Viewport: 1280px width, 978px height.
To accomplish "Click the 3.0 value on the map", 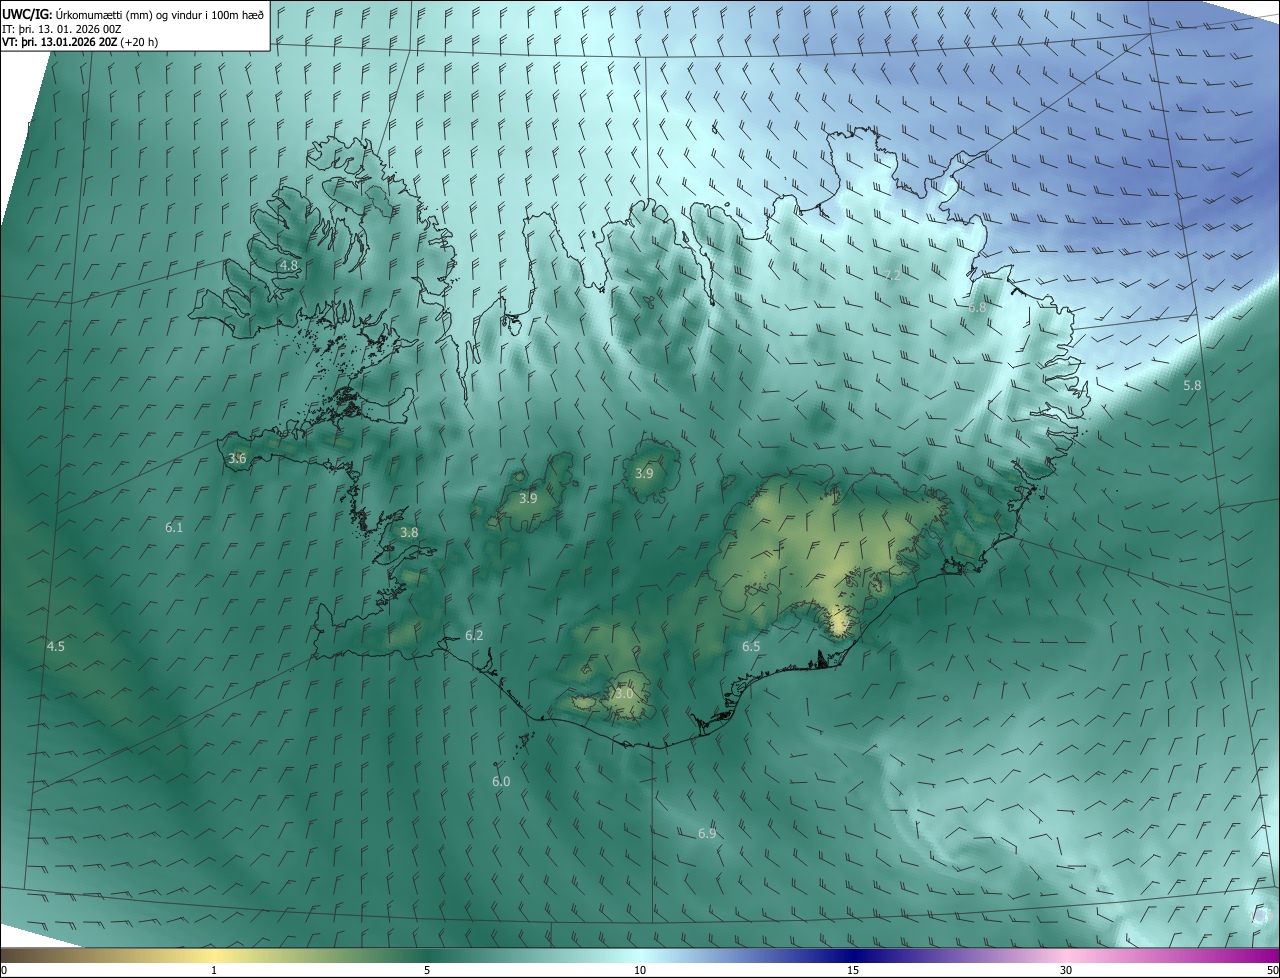I will pyautogui.click(x=624, y=693).
